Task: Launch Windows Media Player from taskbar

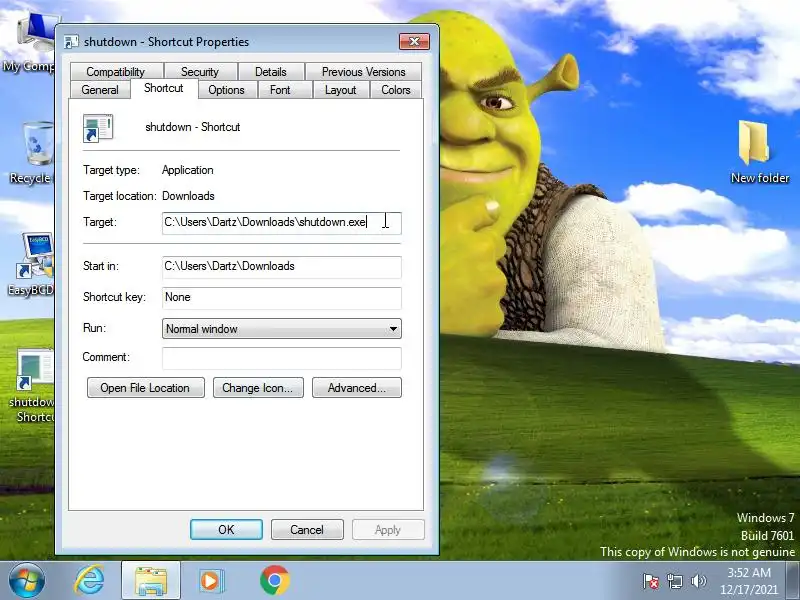Action: 211,581
